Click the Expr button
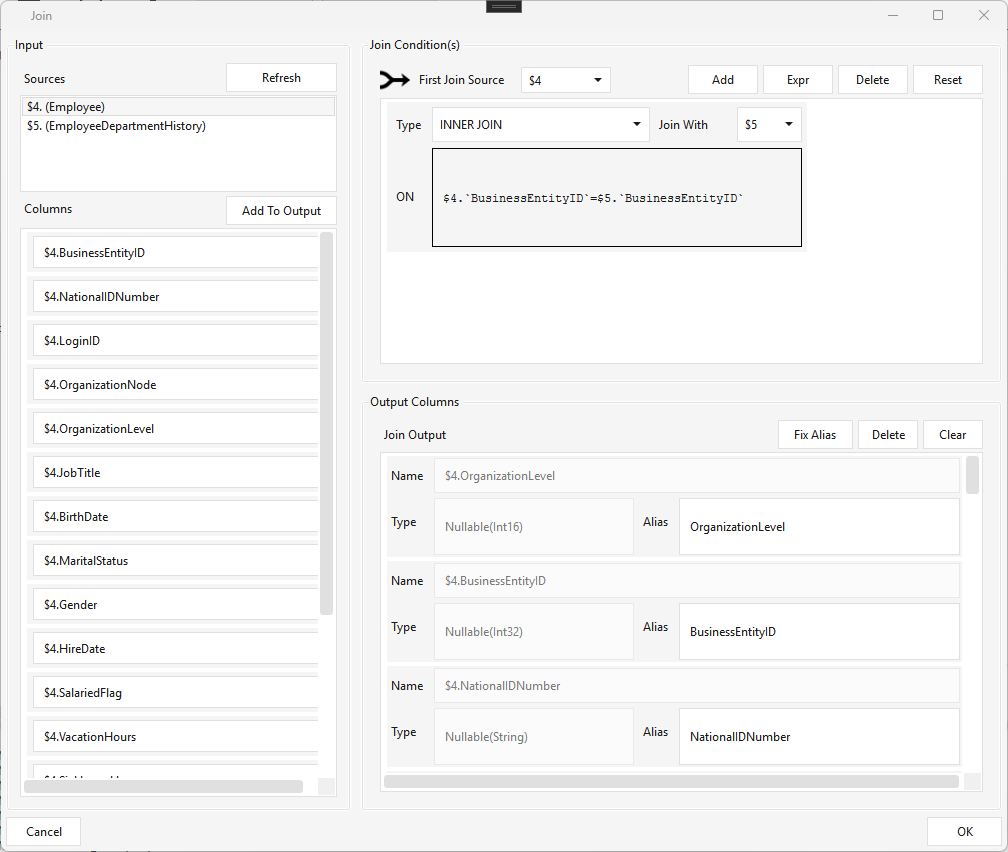The height and width of the screenshot is (852, 1008). (798, 80)
